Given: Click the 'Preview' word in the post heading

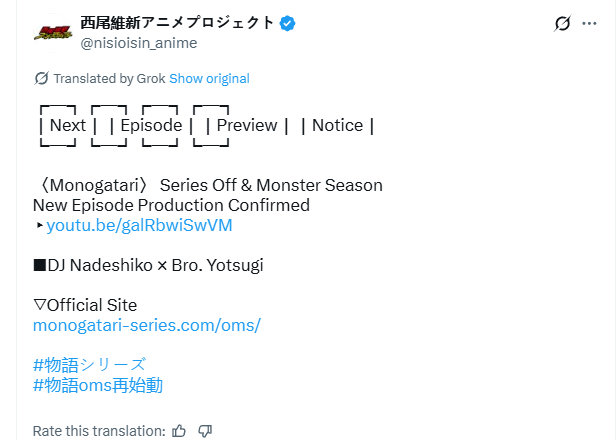Looking at the screenshot, I should pyautogui.click(x=247, y=125).
